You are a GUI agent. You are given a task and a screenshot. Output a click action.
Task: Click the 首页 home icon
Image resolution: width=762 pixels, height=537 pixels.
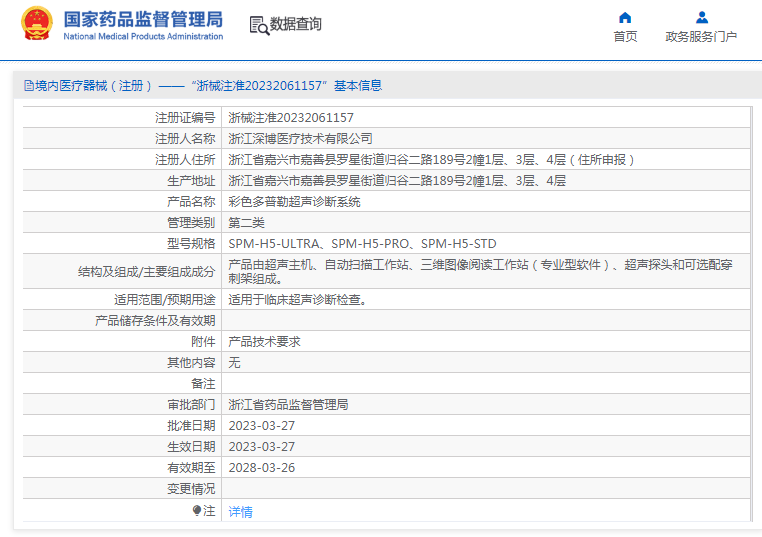pyautogui.click(x=625, y=17)
